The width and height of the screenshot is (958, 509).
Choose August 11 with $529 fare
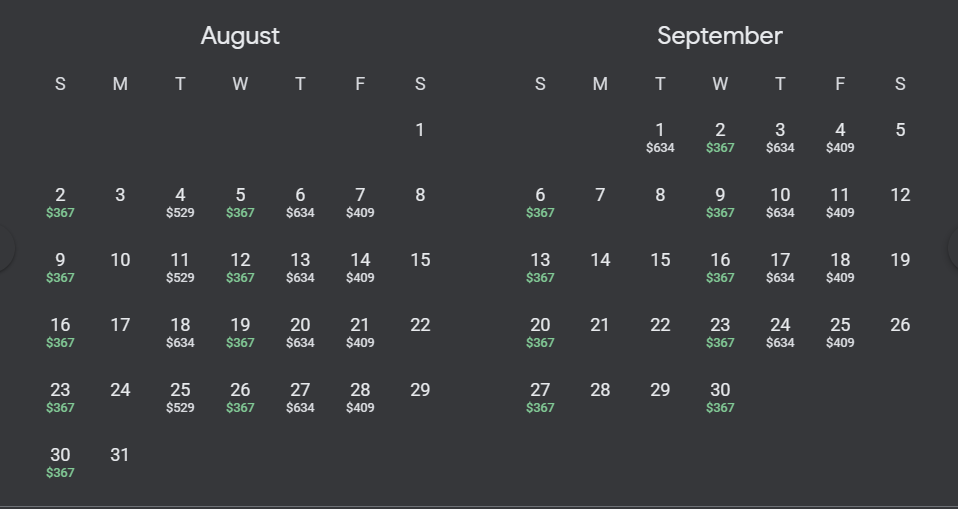point(180,266)
